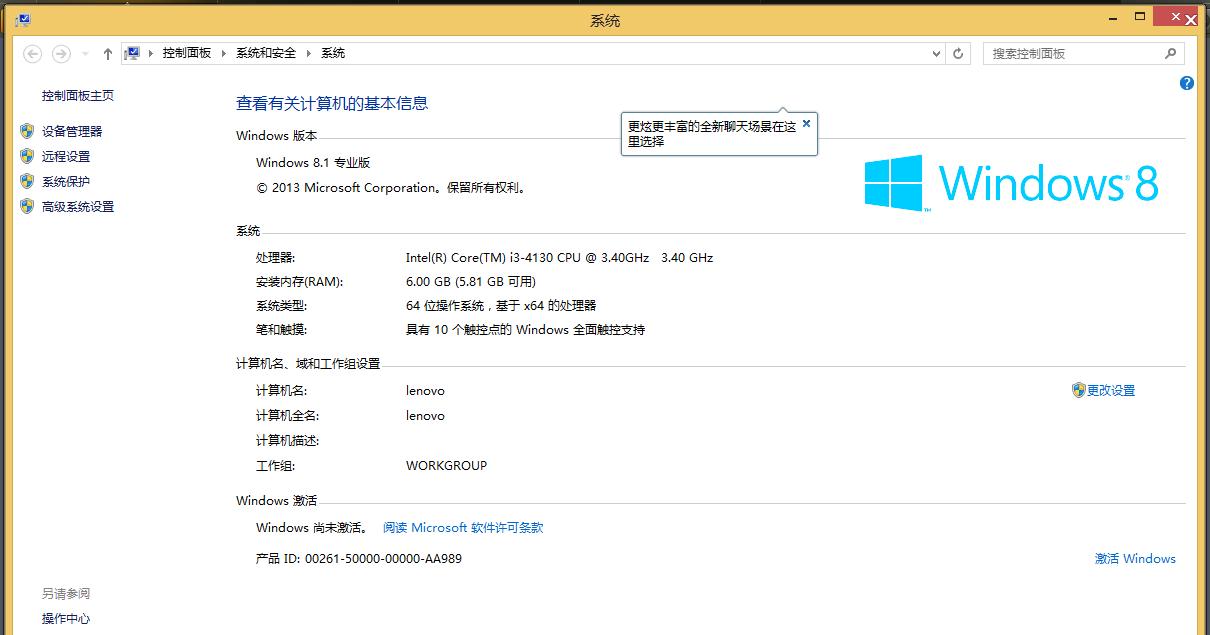Read the Microsoft 软件许可条款 link
Image resolution: width=1210 pixels, height=635 pixels.
pos(463,527)
